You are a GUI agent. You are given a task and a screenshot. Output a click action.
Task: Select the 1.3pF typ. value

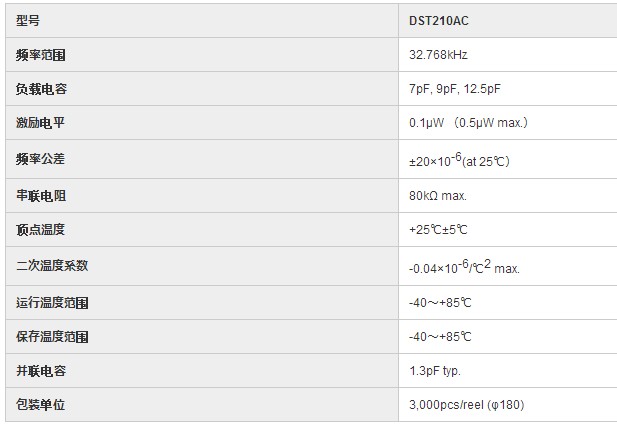click(x=435, y=371)
